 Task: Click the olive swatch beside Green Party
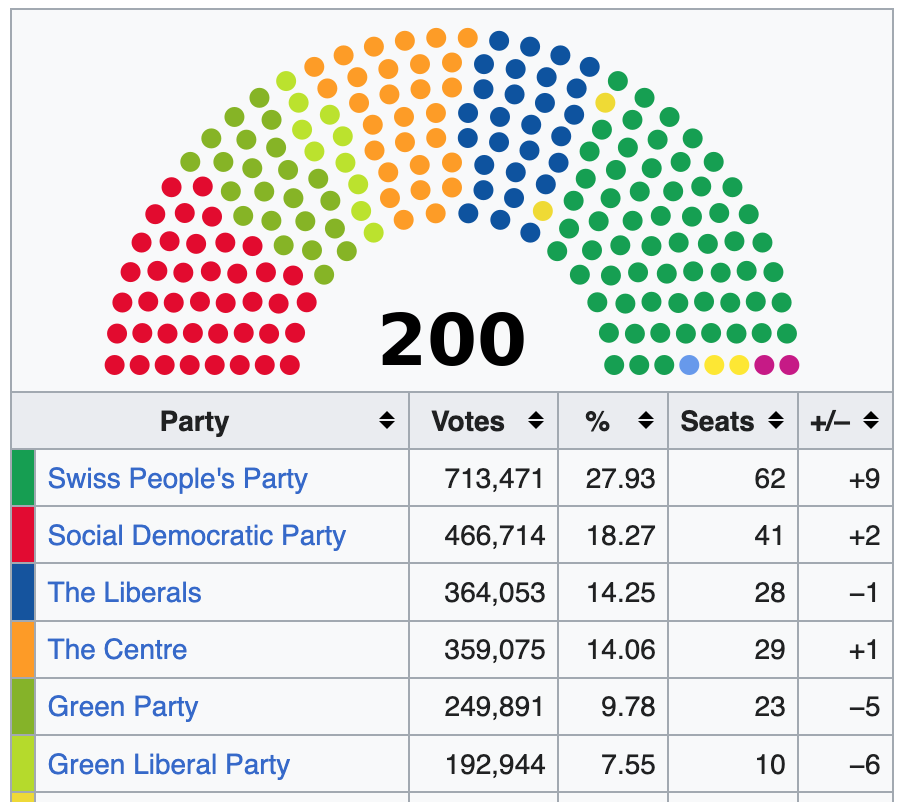click(23, 707)
